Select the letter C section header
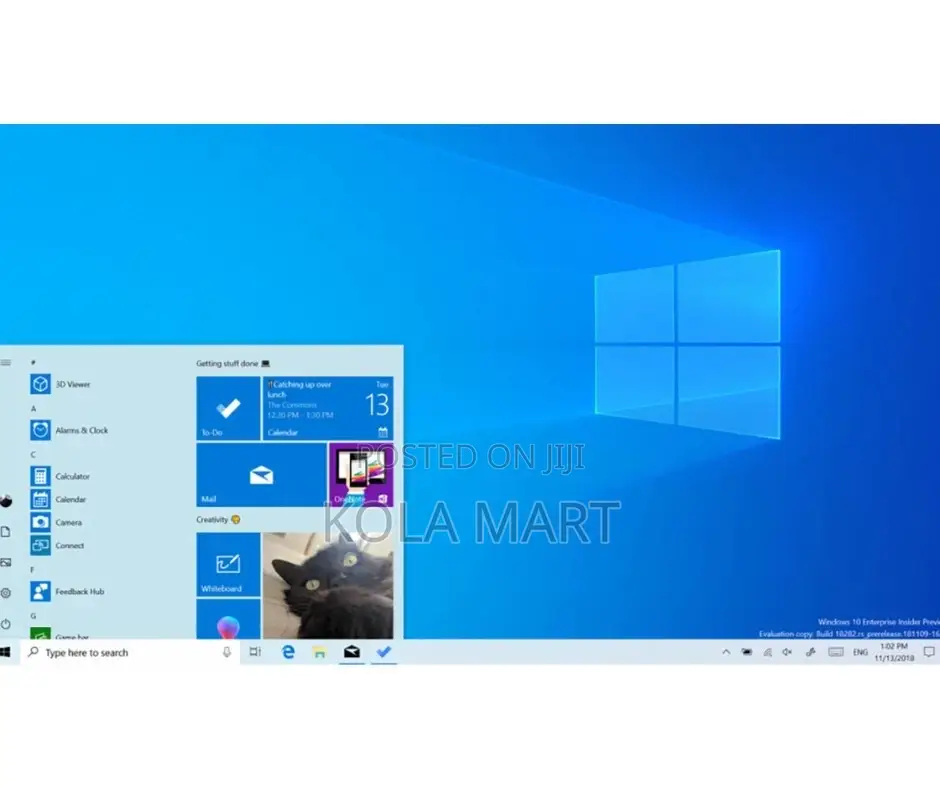The height and width of the screenshot is (788, 940). point(34,455)
